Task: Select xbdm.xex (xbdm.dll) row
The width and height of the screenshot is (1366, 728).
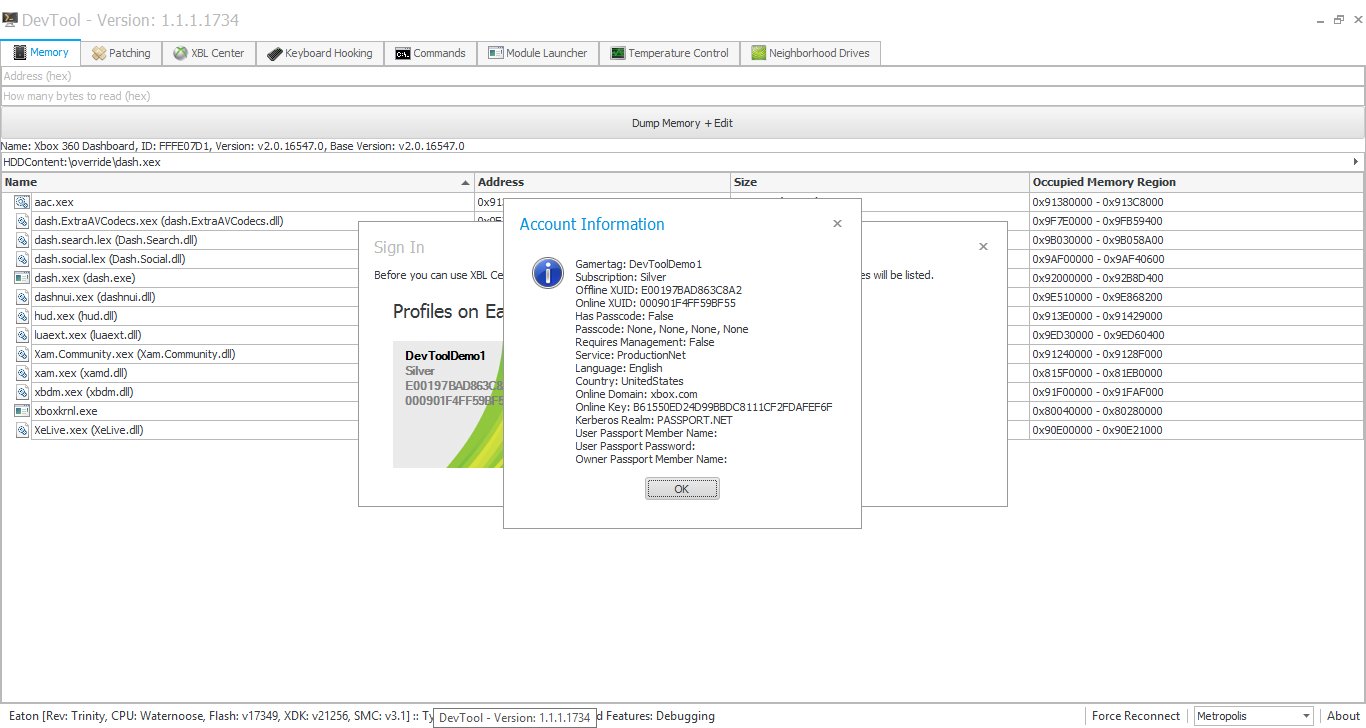Action: 84,392
